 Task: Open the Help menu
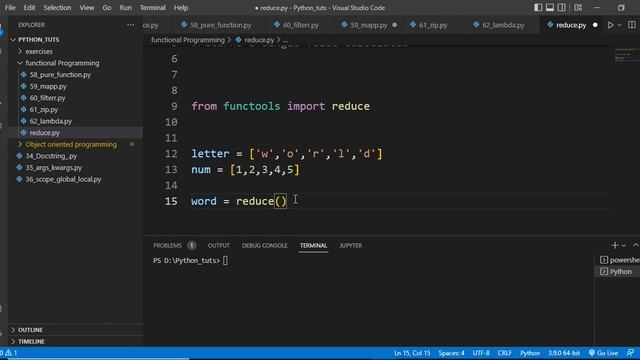click(181, 7)
